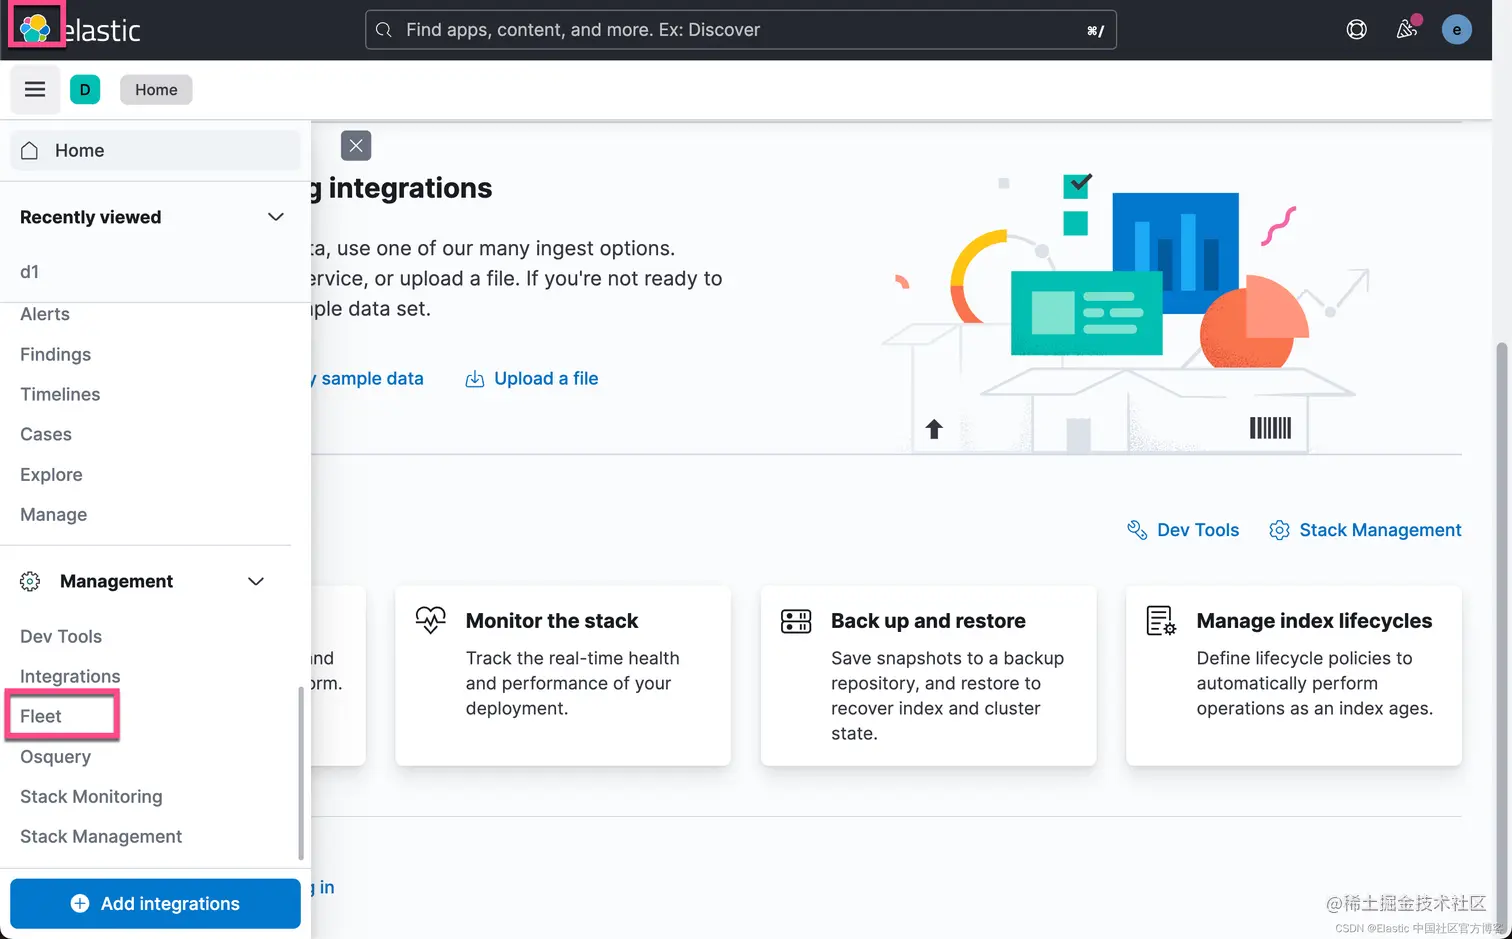
Task: Click the main page vertical scrollbar
Action: 1501,630
